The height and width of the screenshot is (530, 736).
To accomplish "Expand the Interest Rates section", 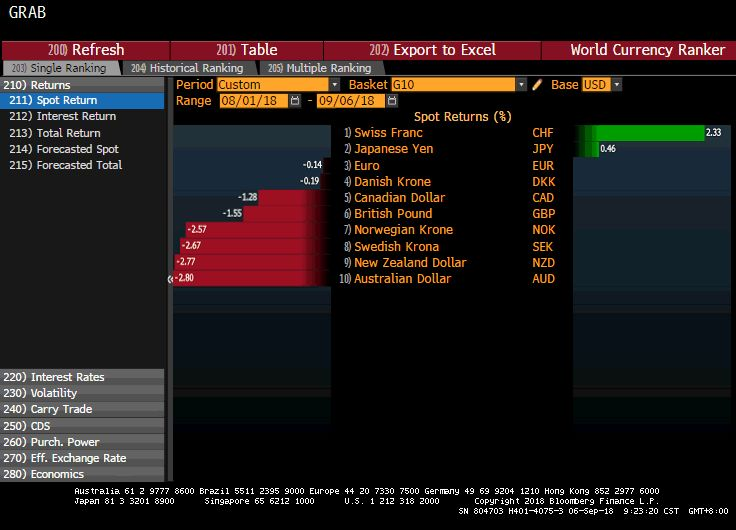I will coord(82,377).
